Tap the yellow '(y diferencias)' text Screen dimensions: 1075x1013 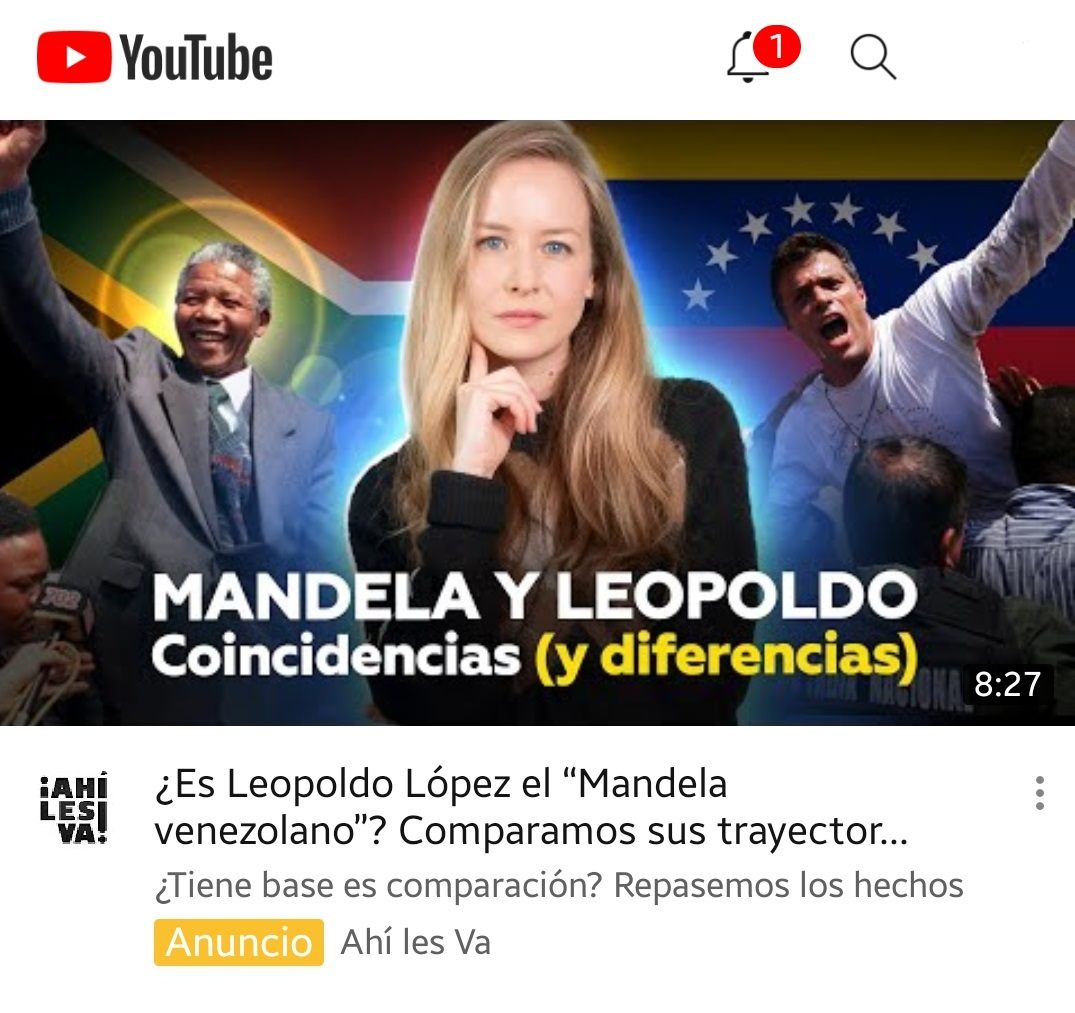pos(726,657)
